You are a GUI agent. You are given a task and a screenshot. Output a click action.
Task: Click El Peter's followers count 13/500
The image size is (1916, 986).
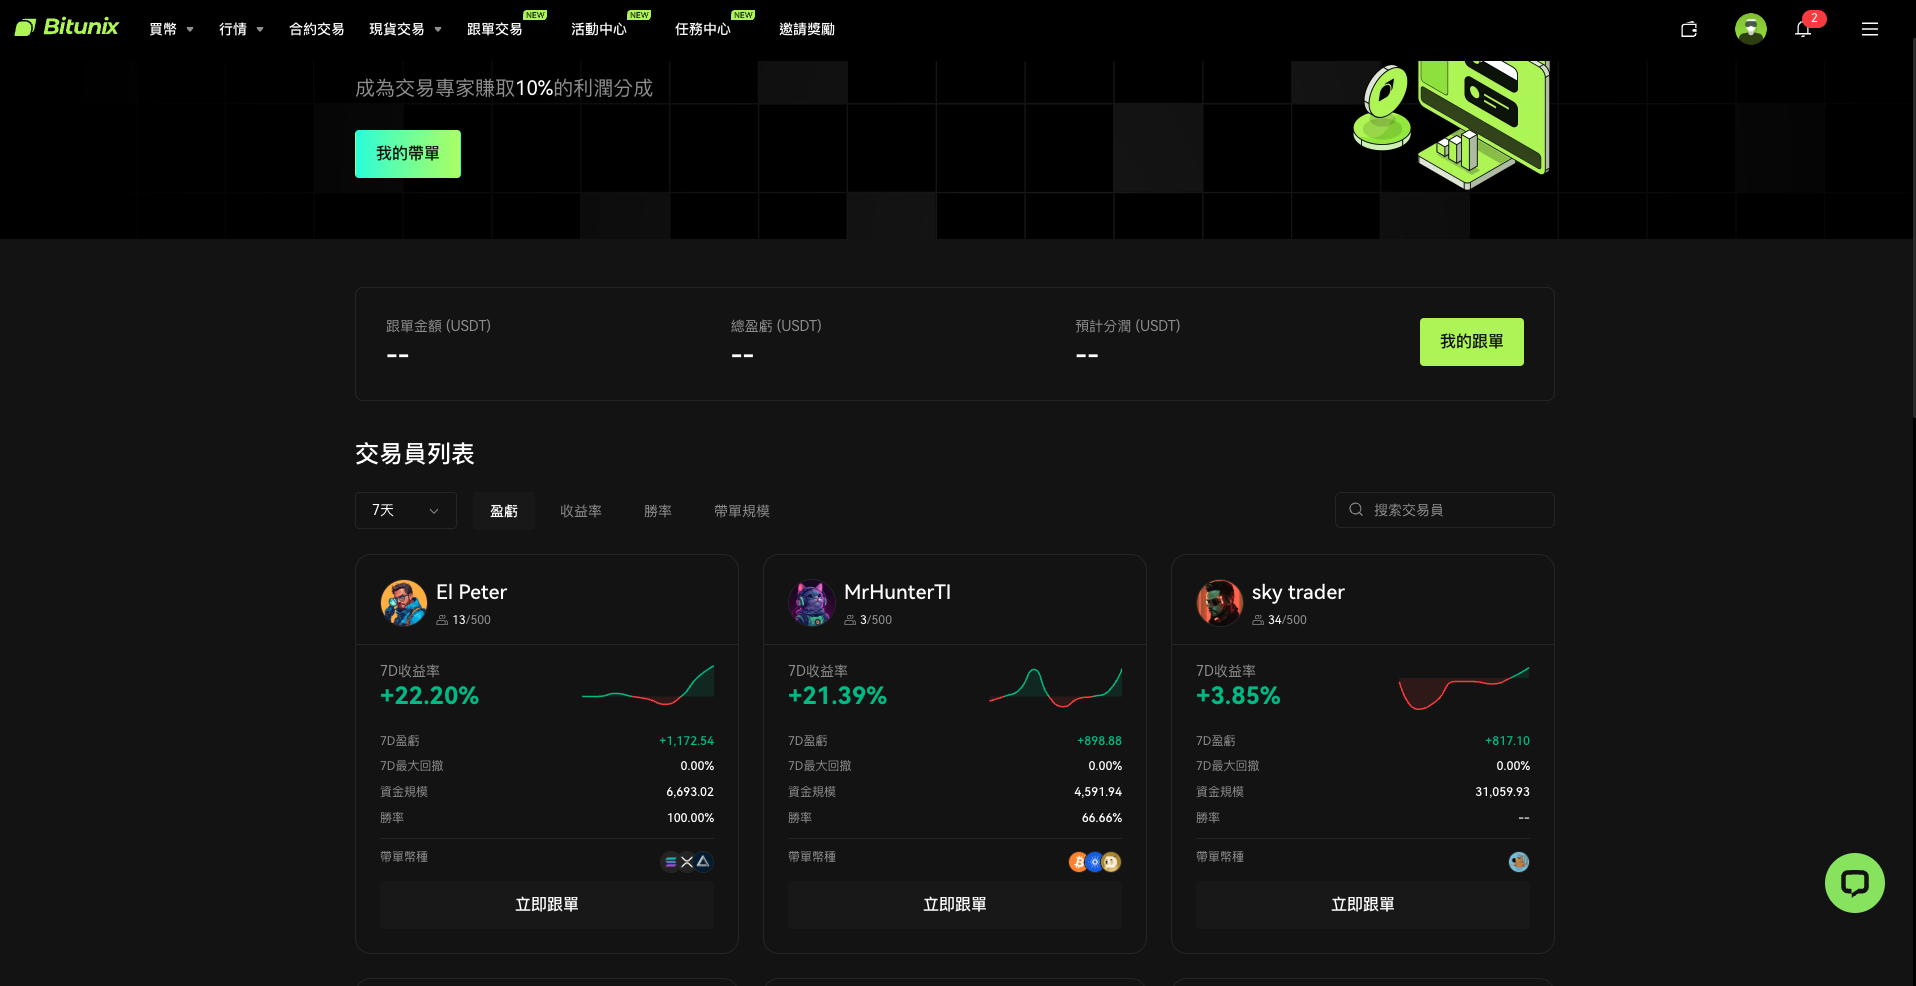464,620
